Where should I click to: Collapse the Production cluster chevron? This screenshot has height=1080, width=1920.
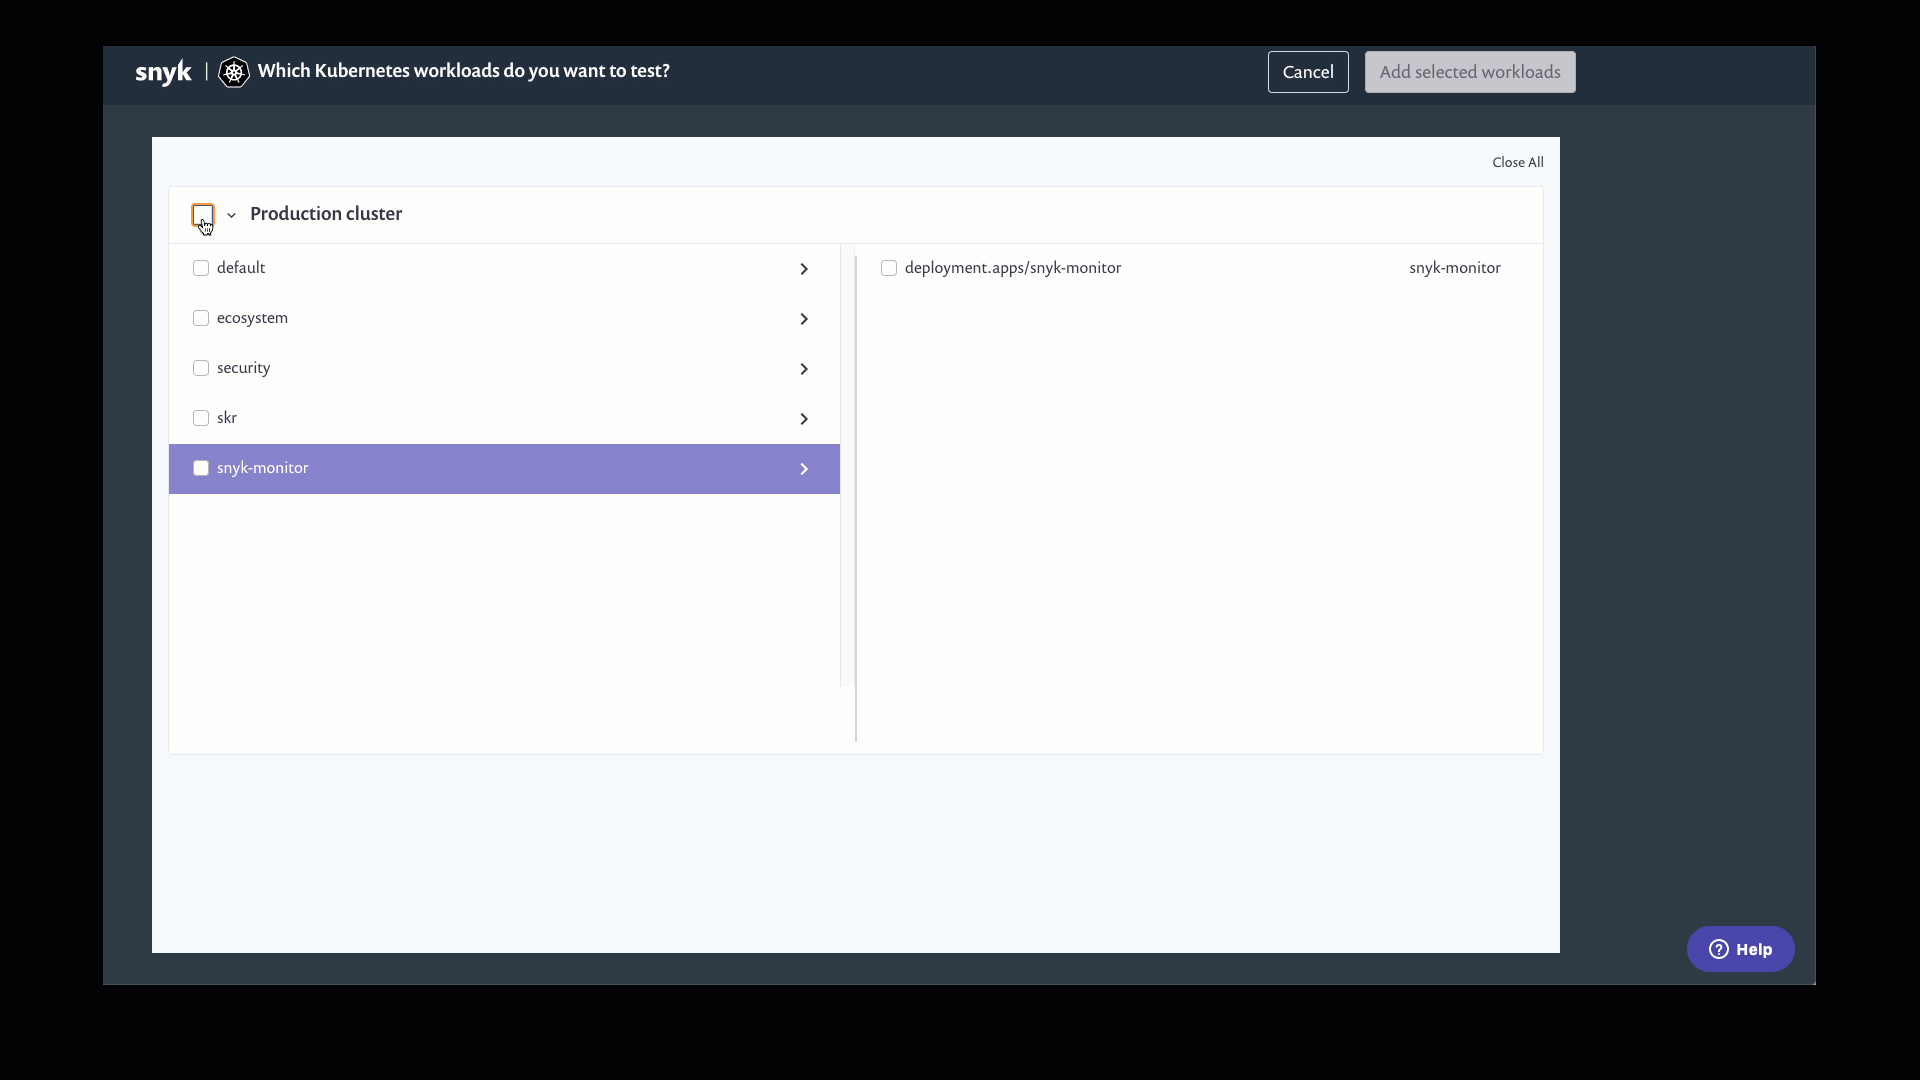(x=231, y=215)
